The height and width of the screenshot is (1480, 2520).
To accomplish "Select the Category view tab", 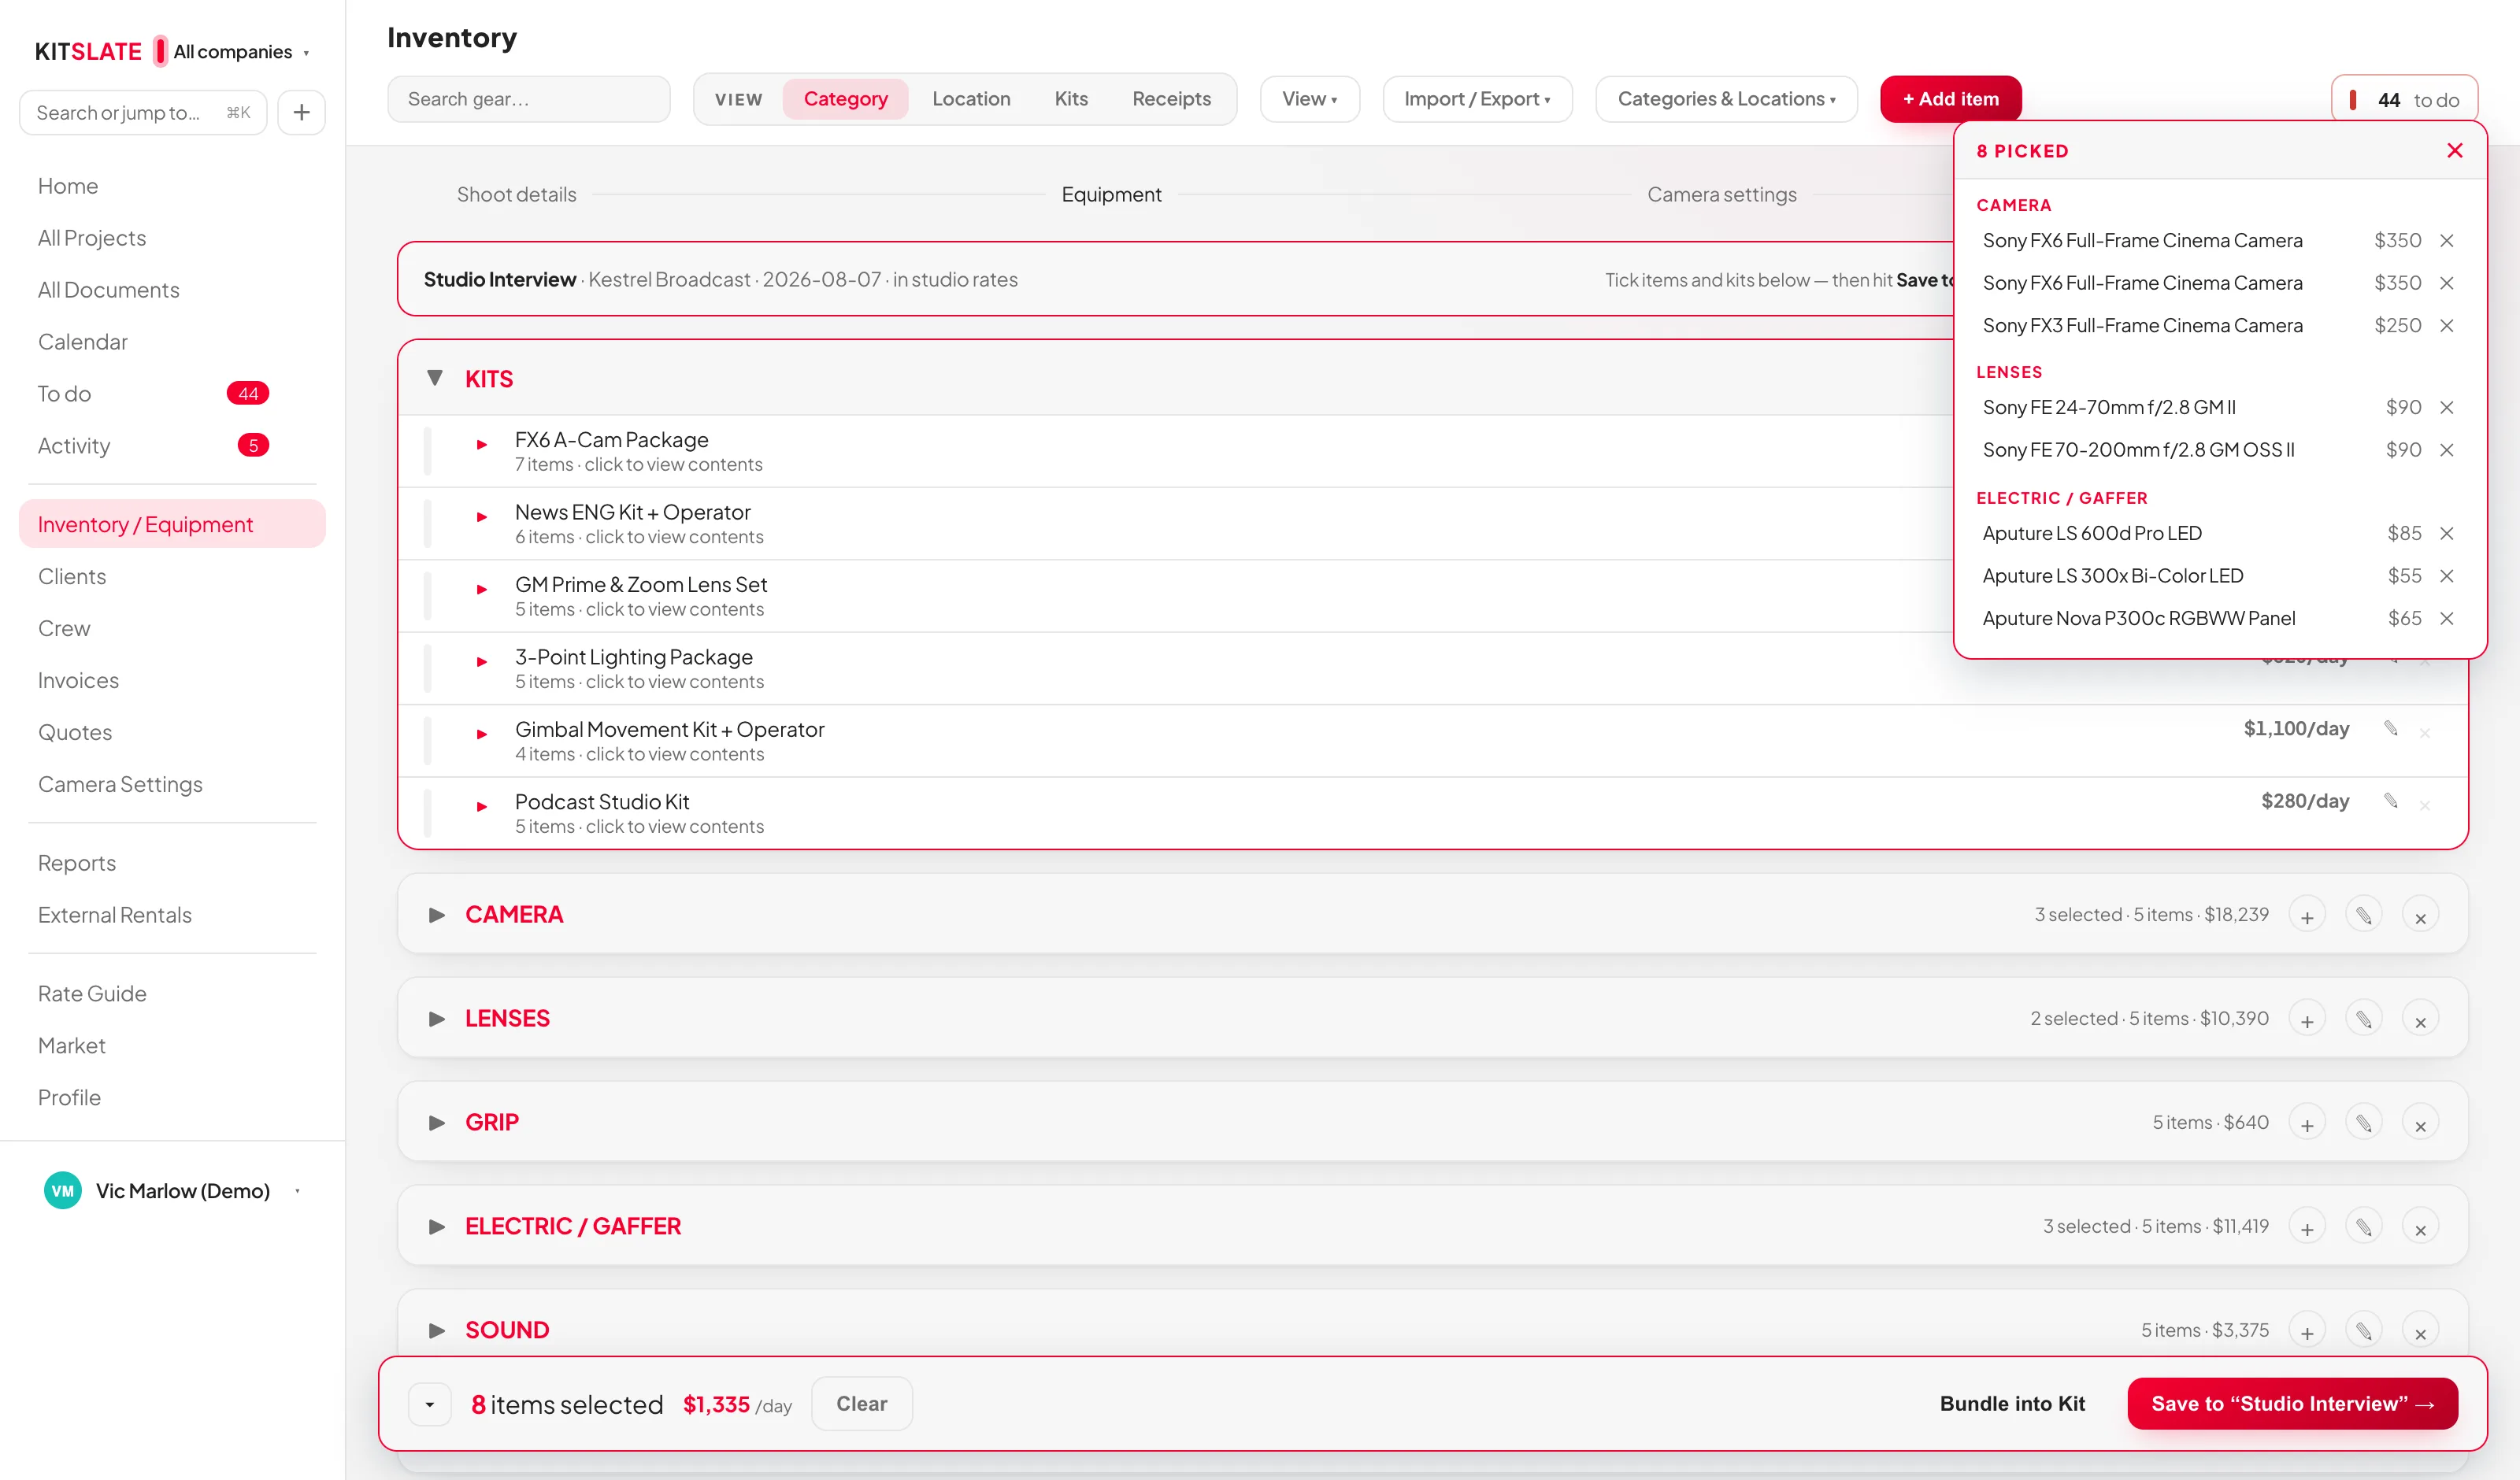I will tap(846, 99).
